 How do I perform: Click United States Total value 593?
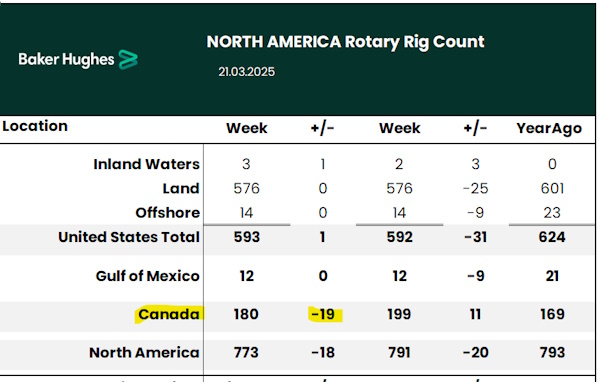coord(247,237)
